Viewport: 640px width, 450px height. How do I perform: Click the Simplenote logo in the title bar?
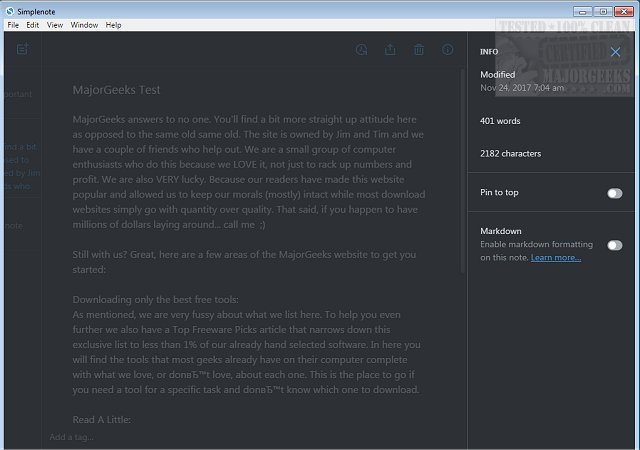(10, 11)
